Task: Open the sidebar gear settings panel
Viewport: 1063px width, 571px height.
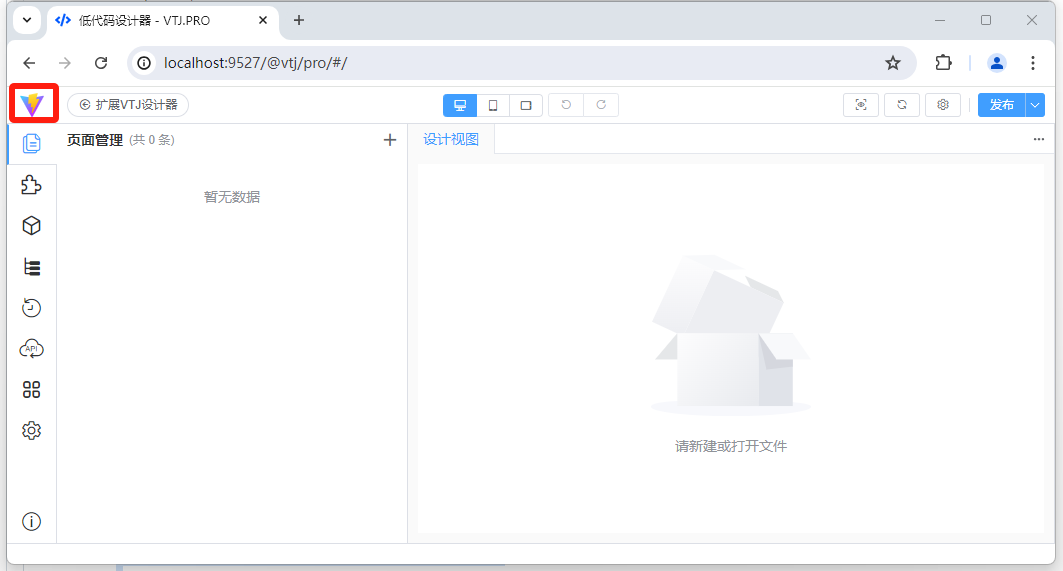Action: point(32,431)
